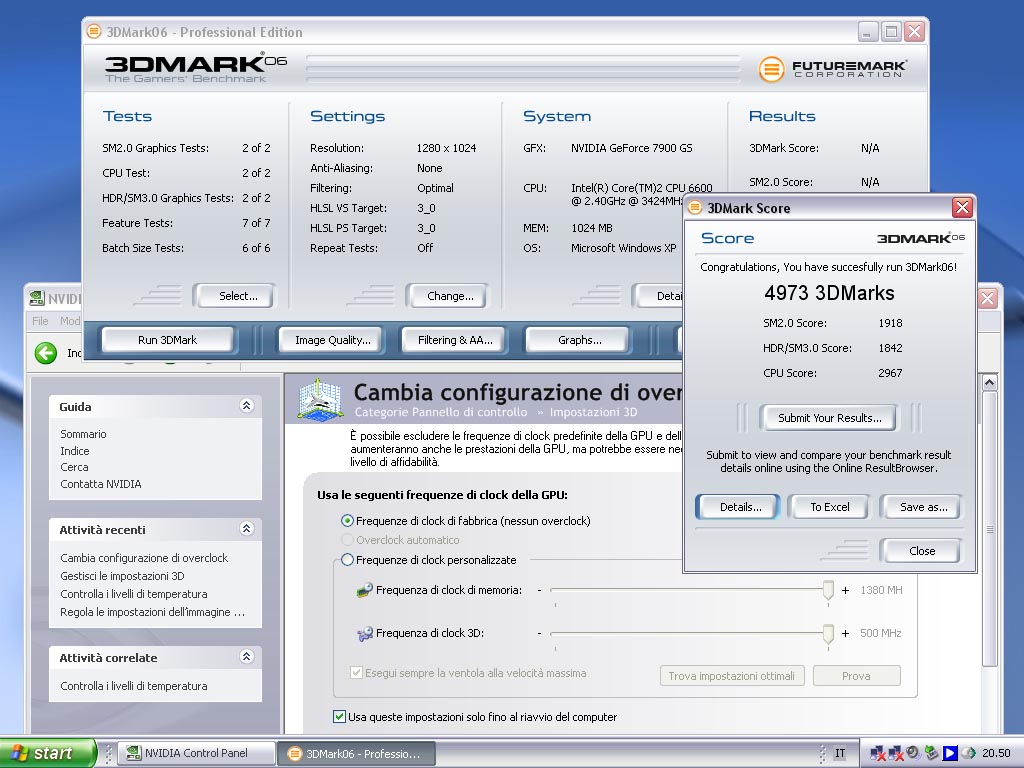1024x768 pixels.
Task: Click the Close button in the Score dialog
Action: pos(921,551)
